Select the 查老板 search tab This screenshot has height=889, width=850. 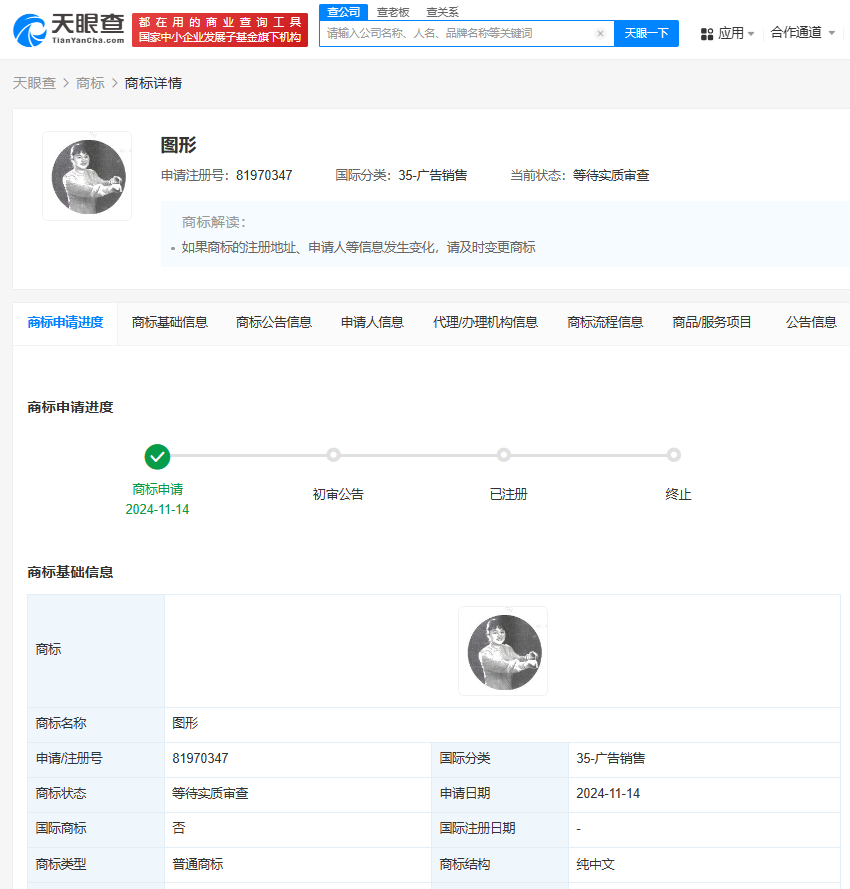(x=393, y=12)
